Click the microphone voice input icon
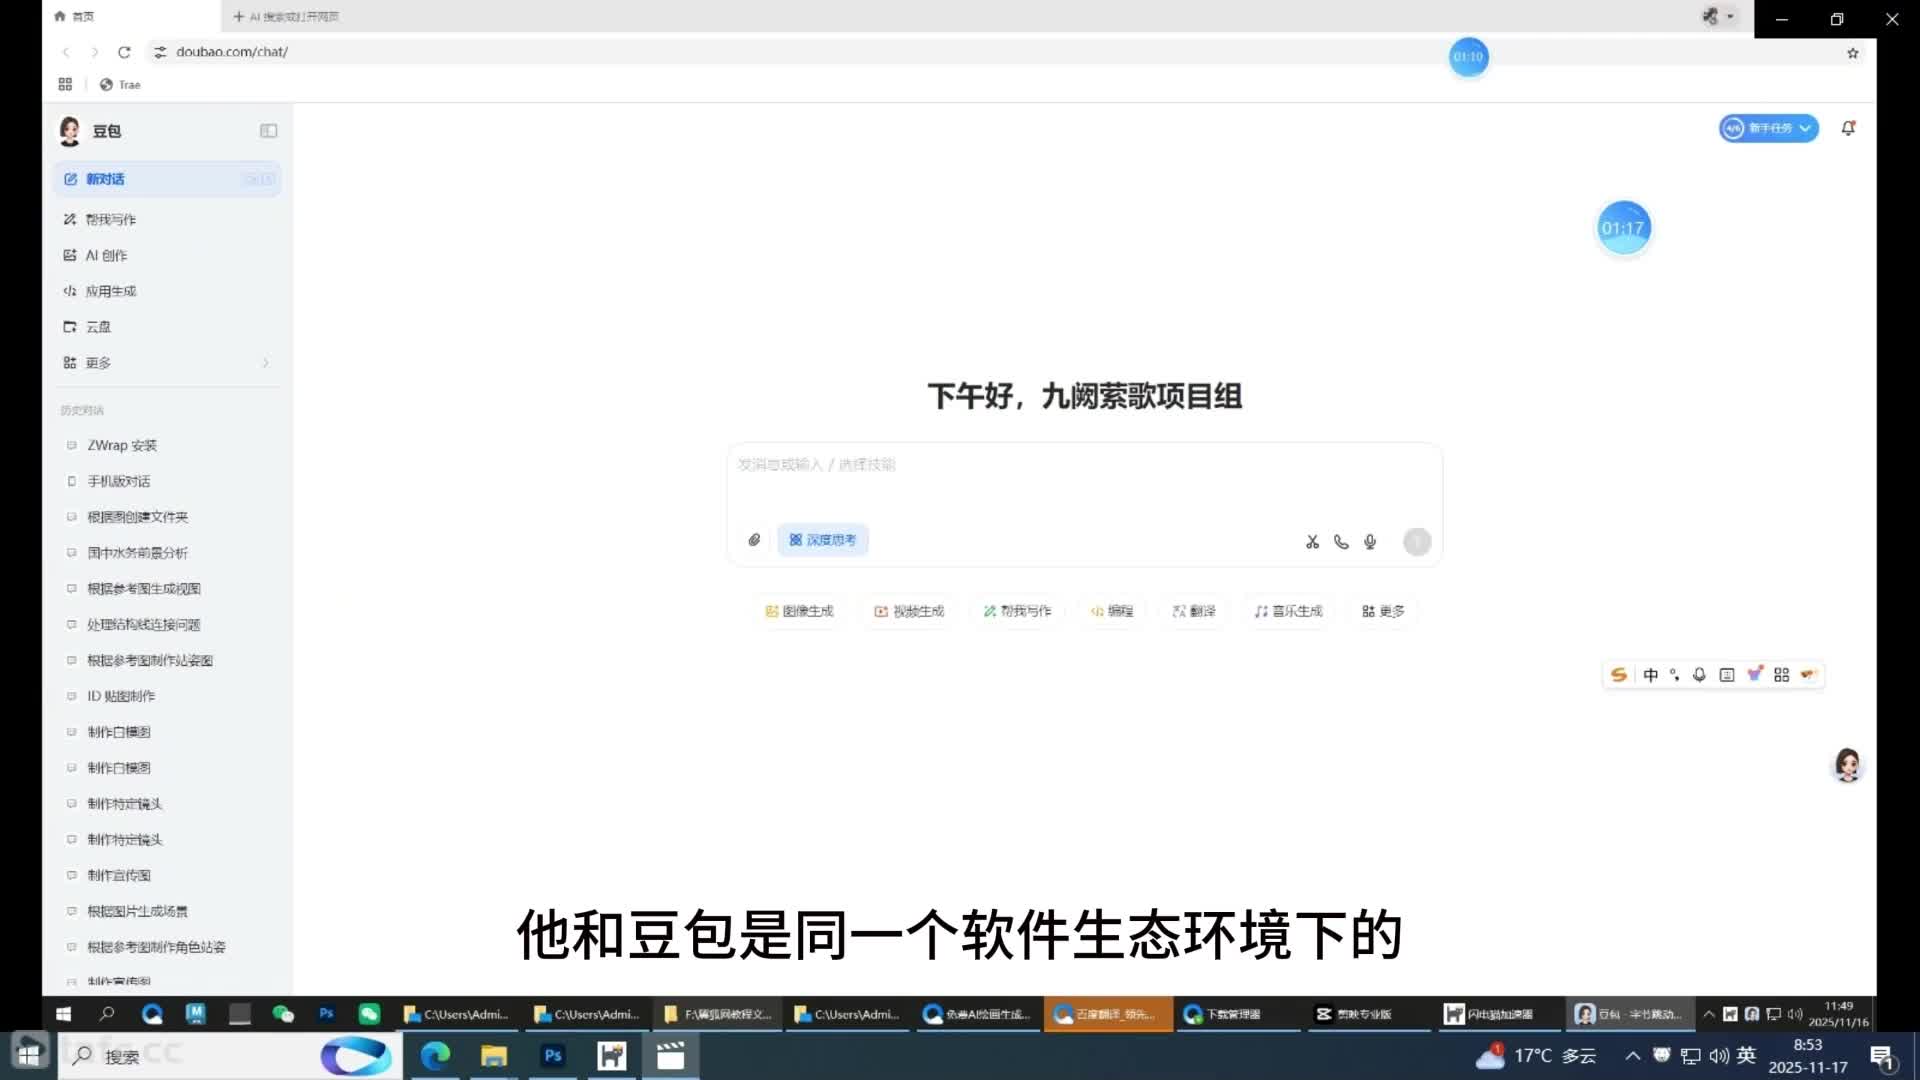 click(x=1370, y=542)
